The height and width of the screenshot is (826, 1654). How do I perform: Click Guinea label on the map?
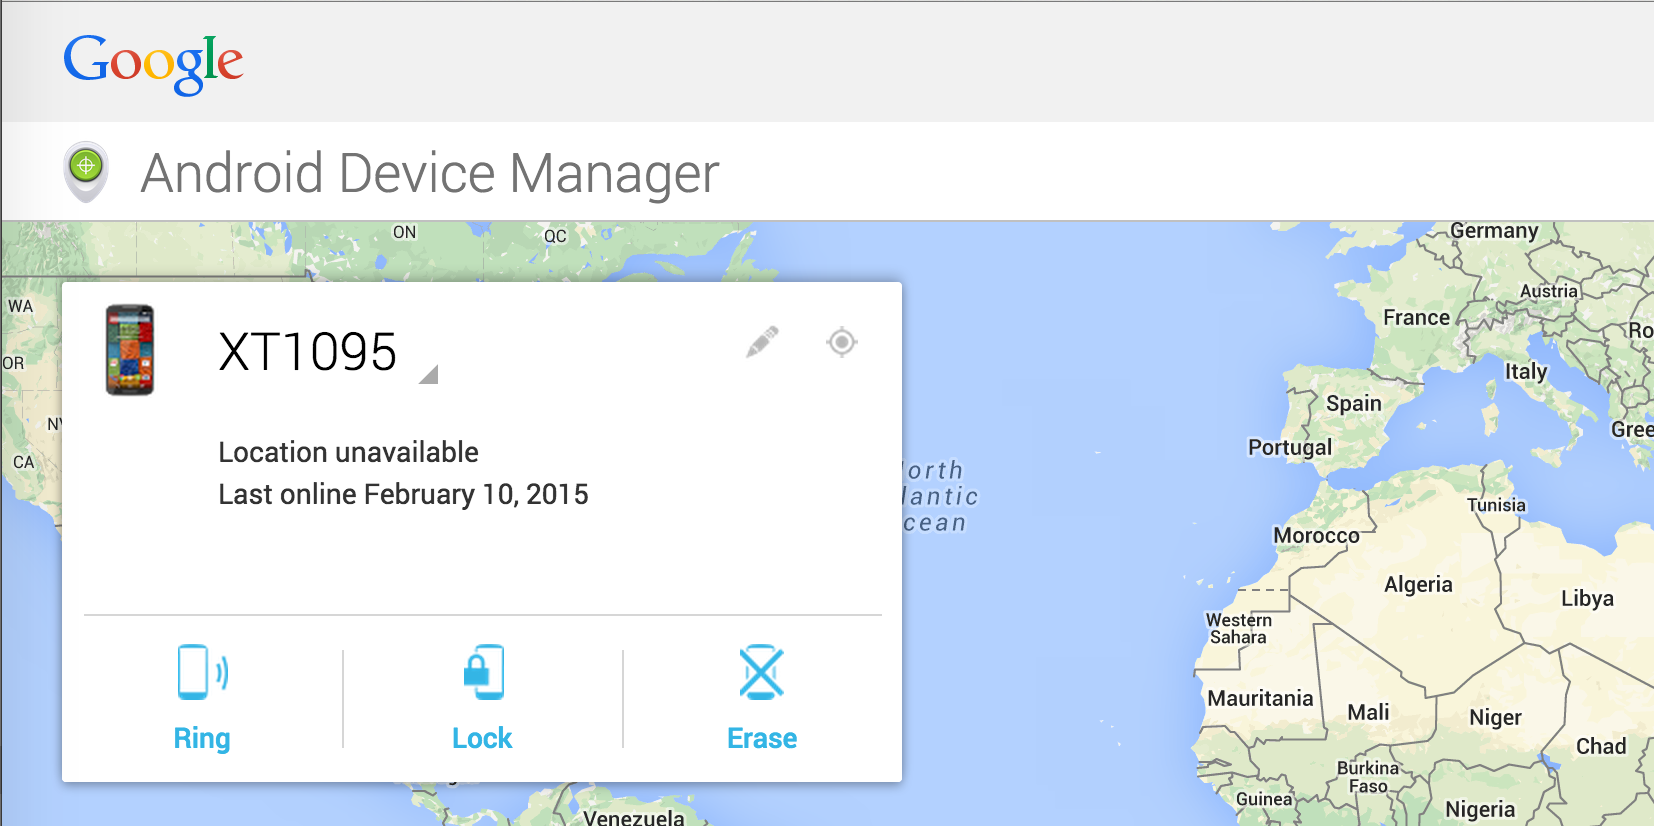click(x=1264, y=799)
